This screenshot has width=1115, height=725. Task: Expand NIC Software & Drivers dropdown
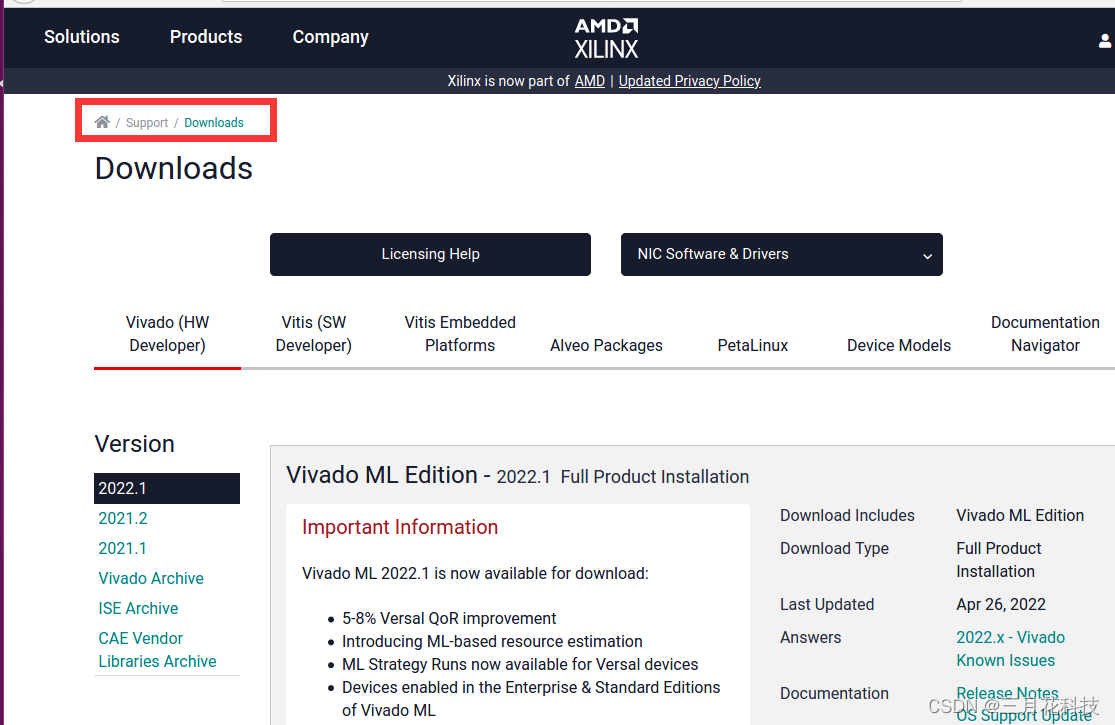click(781, 255)
